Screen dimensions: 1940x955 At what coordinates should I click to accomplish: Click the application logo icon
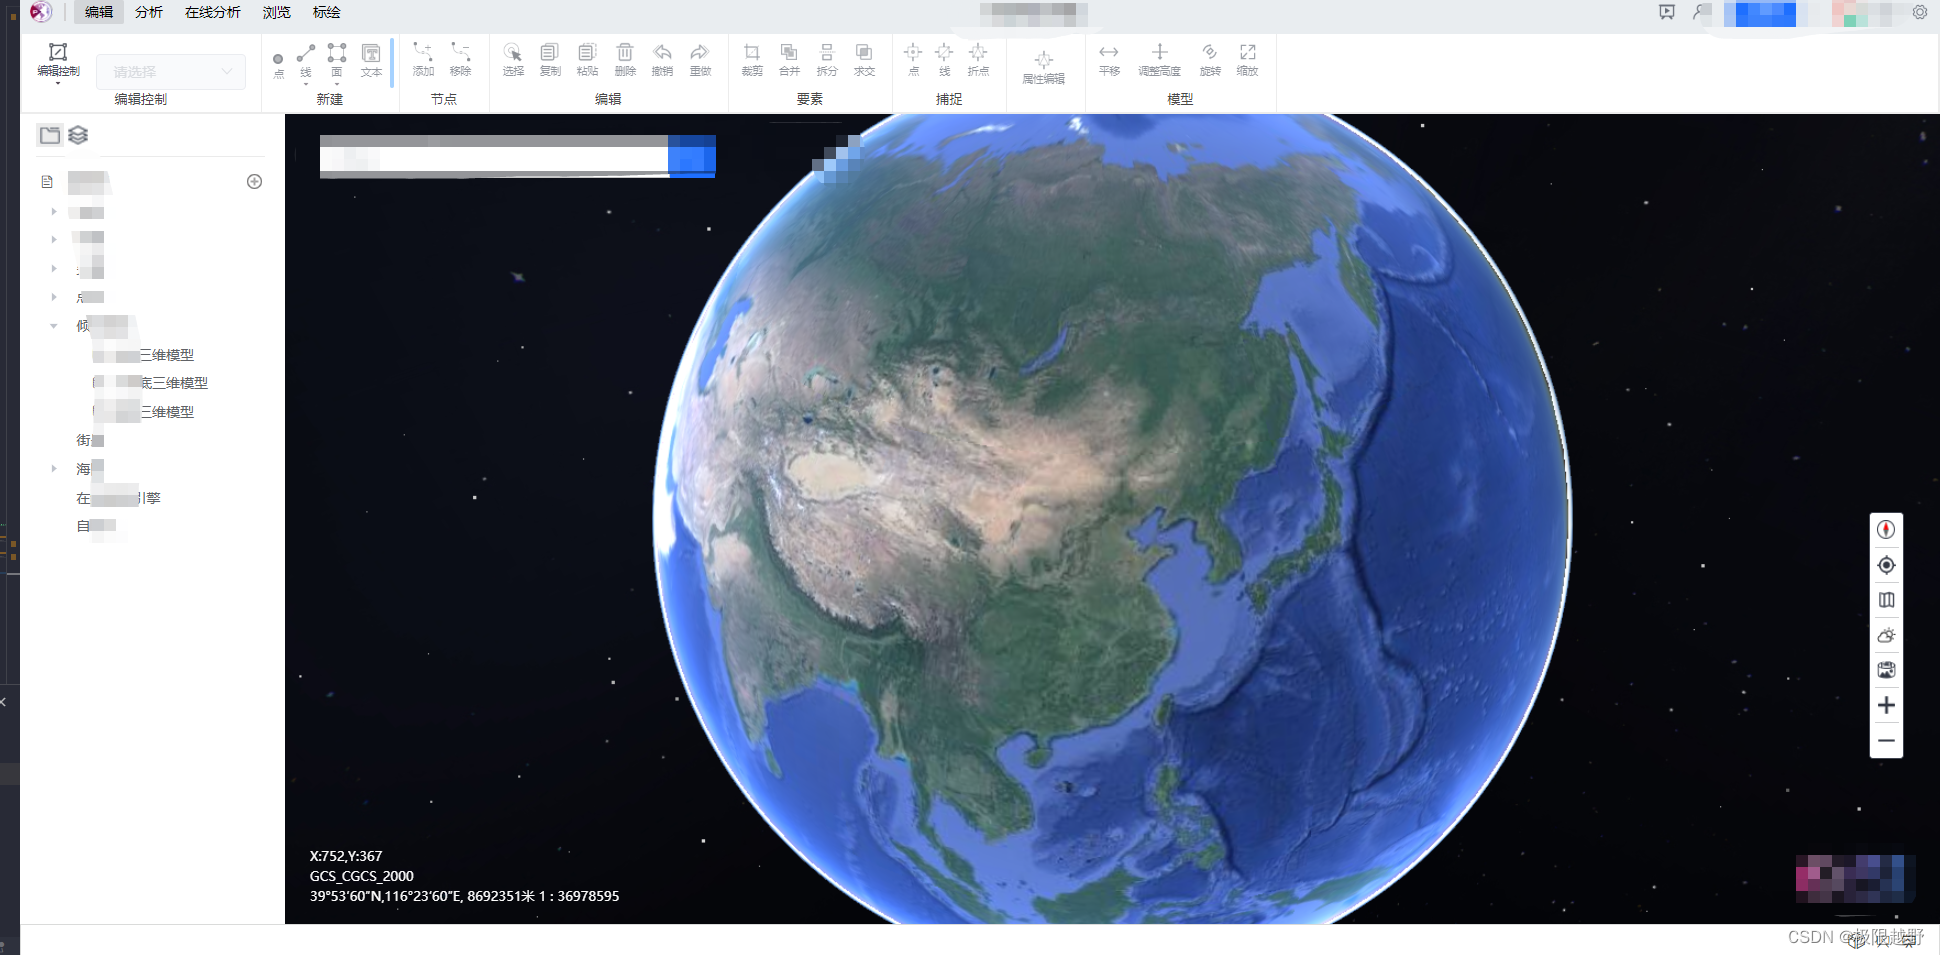pyautogui.click(x=40, y=12)
